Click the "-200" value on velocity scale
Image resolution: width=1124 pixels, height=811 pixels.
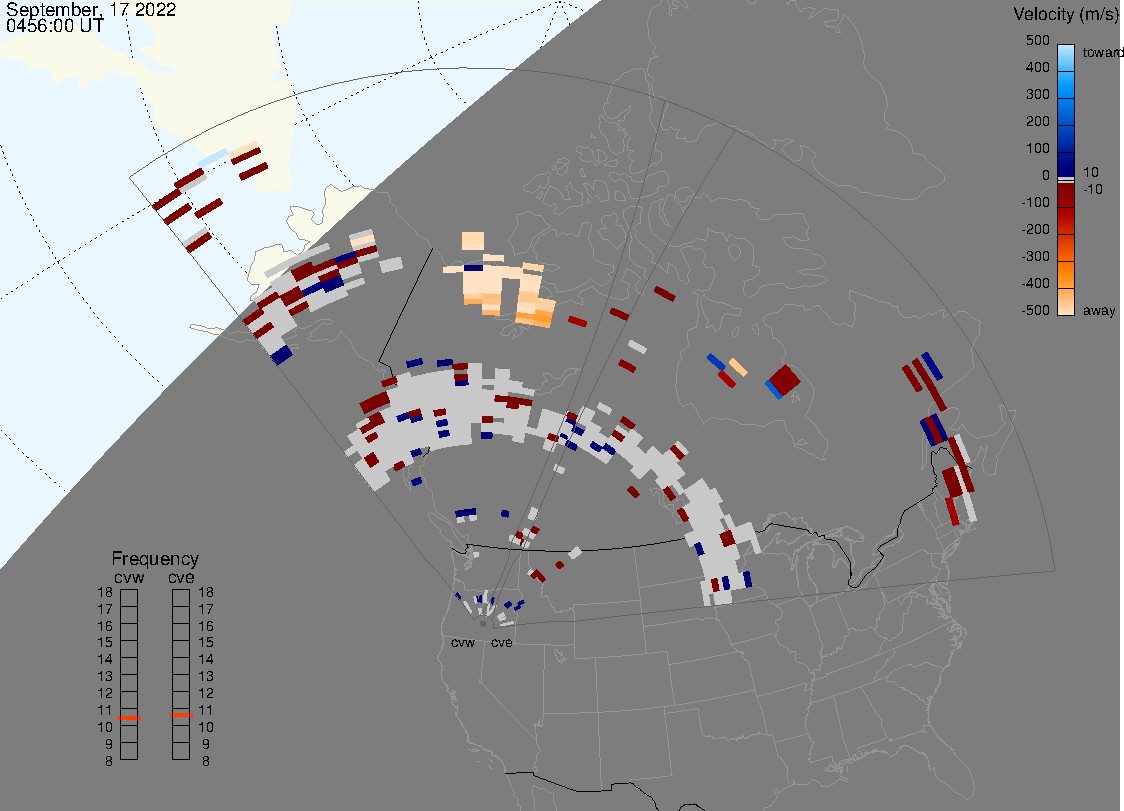click(x=1036, y=229)
